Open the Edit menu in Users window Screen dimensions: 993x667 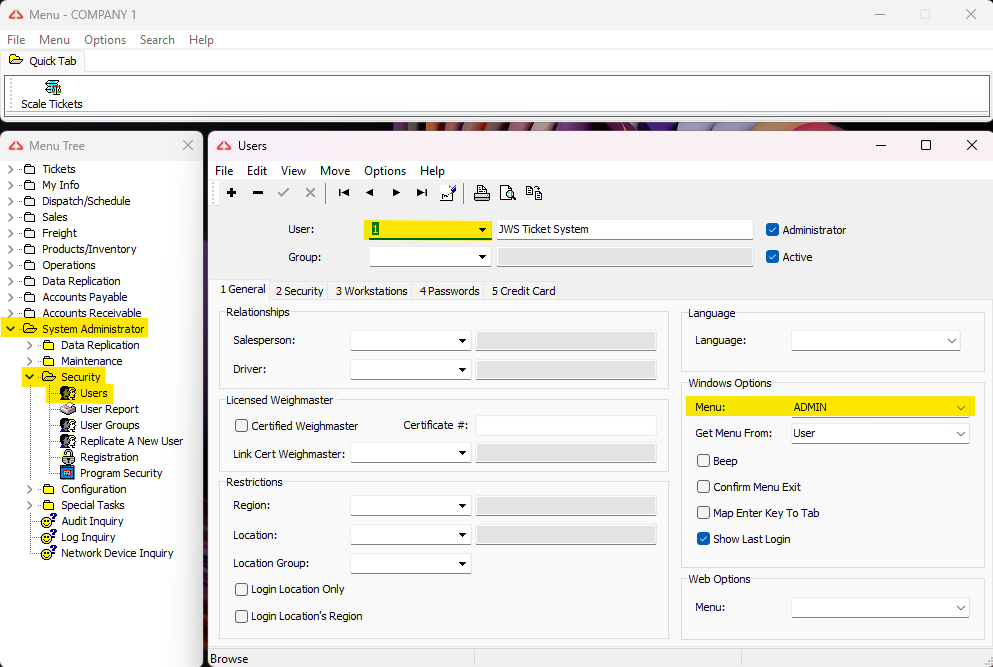[256, 171]
